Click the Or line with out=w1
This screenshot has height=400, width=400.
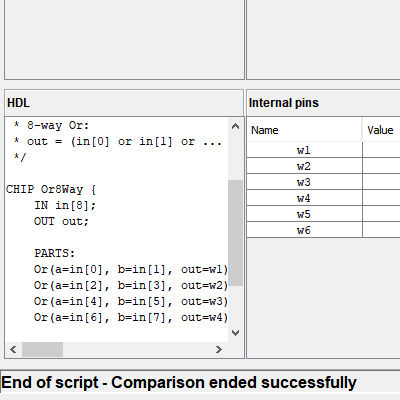[131, 269]
